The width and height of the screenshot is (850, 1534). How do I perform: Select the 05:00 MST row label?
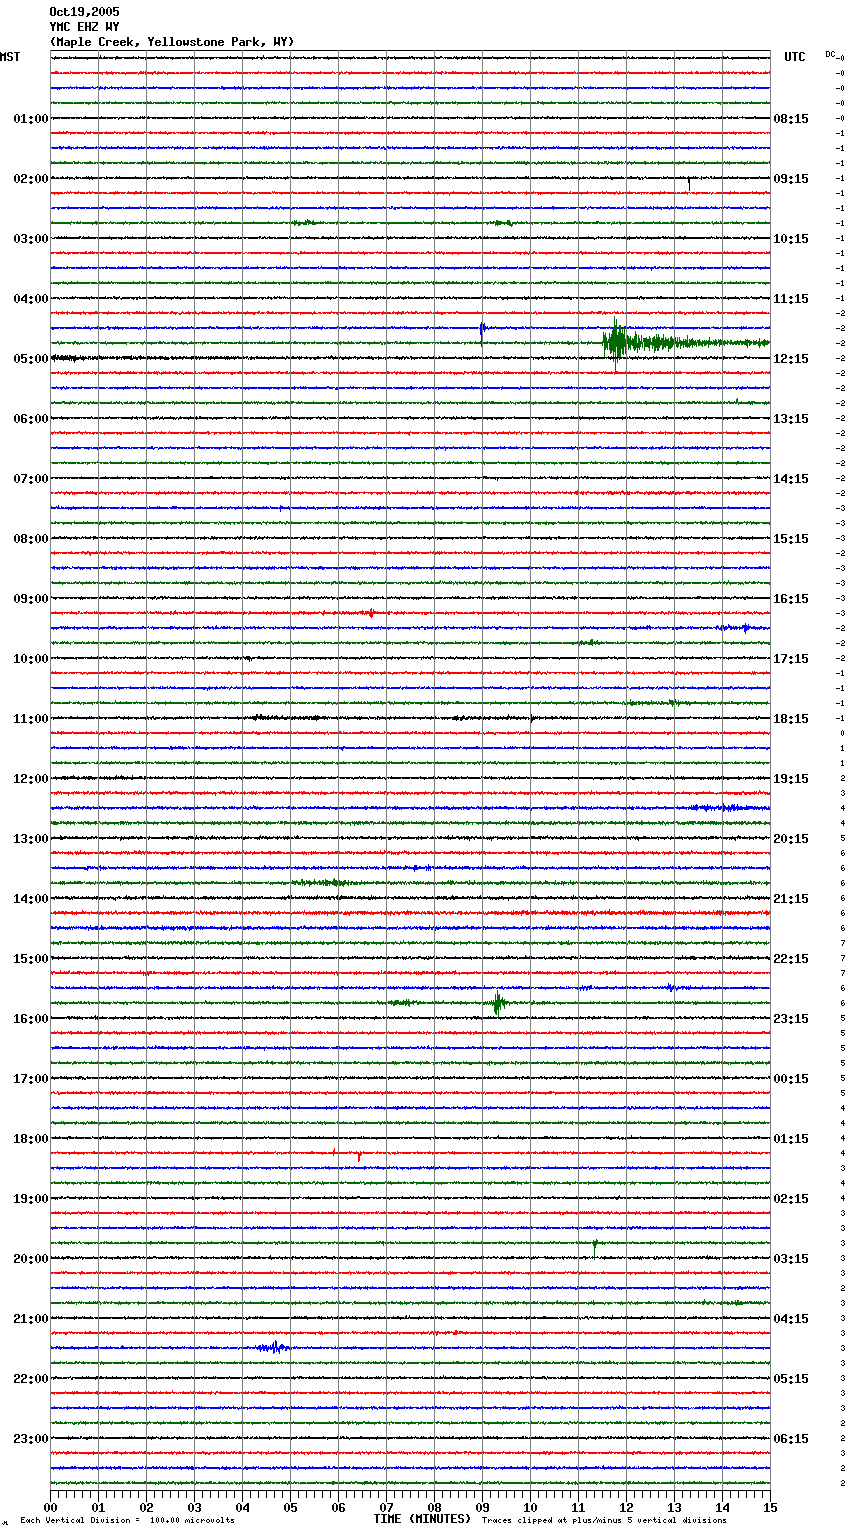[x=31, y=359]
